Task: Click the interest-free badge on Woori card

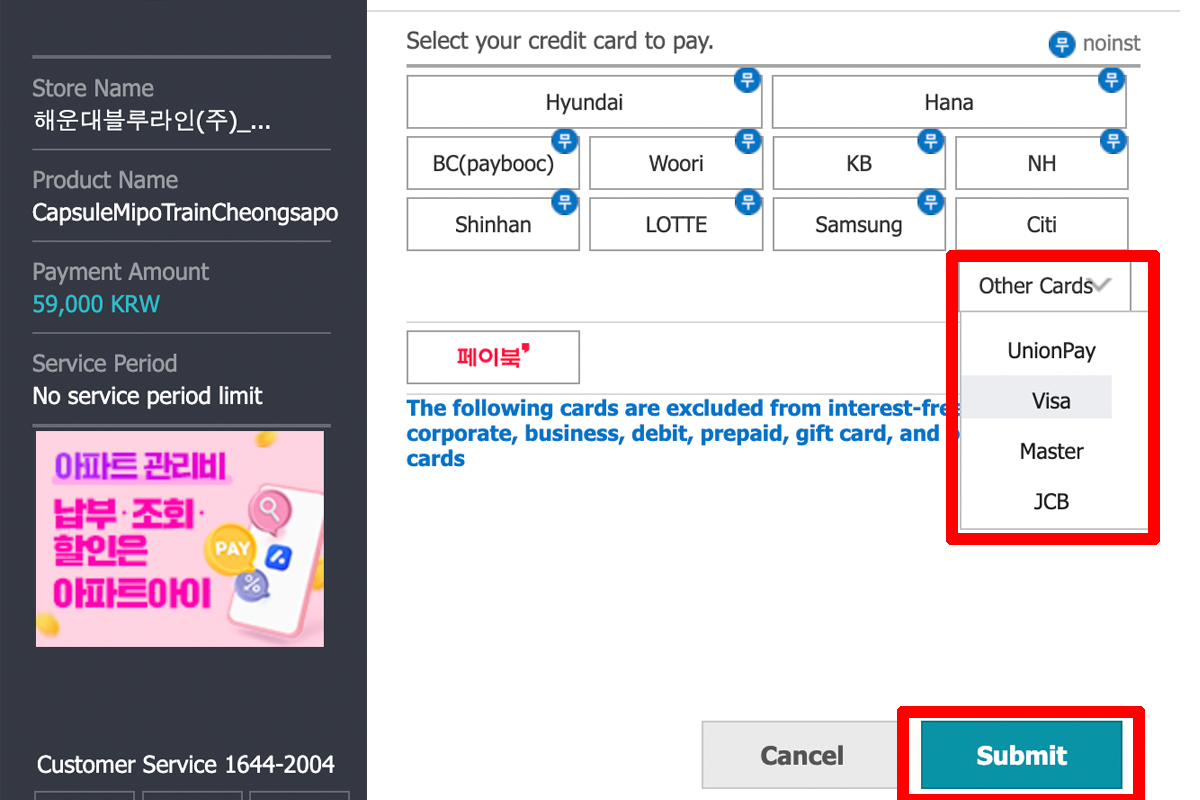Action: [747, 142]
